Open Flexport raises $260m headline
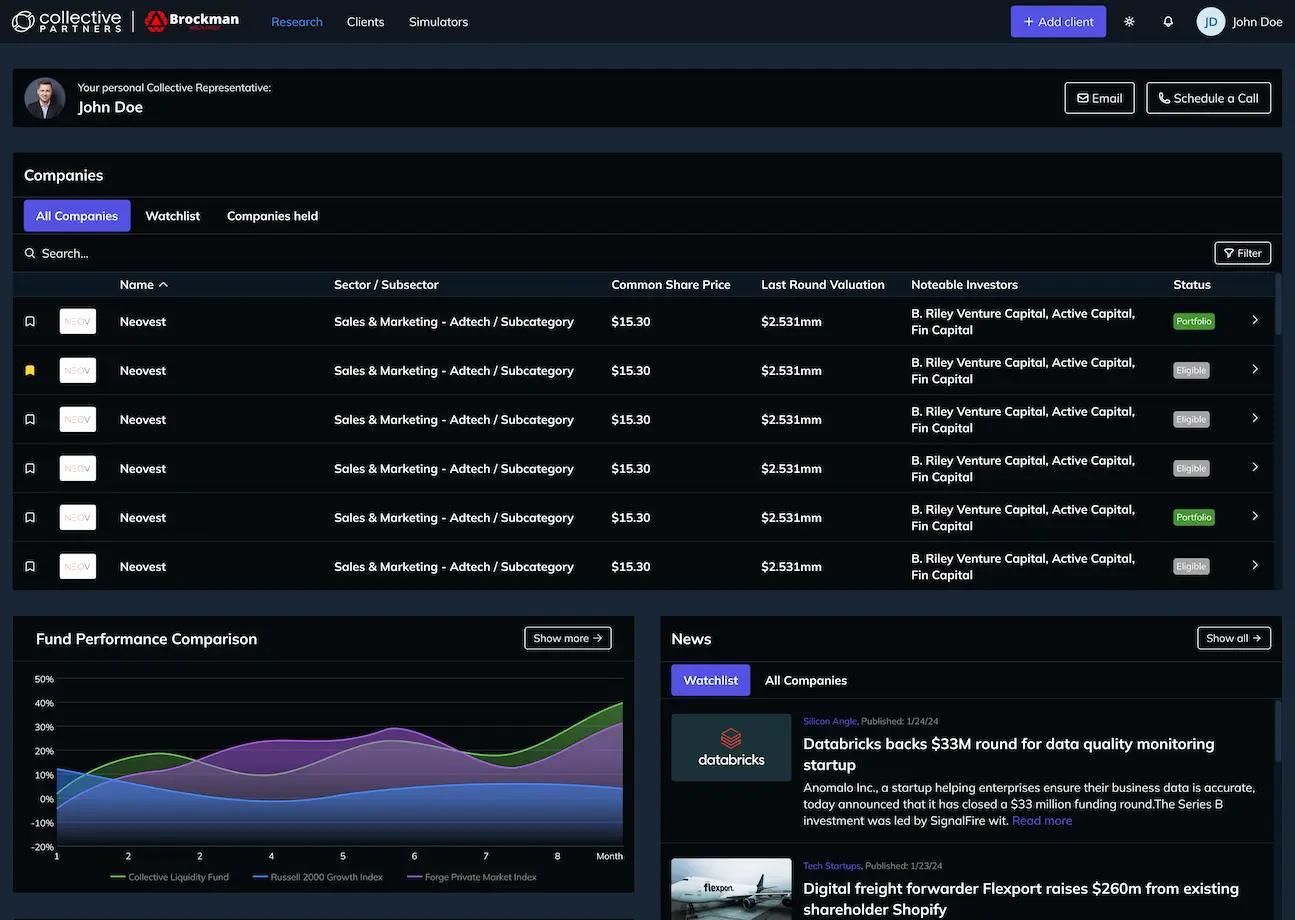Image resolution: width=1295 pixels, height=920 pixels. [1021, 899]
